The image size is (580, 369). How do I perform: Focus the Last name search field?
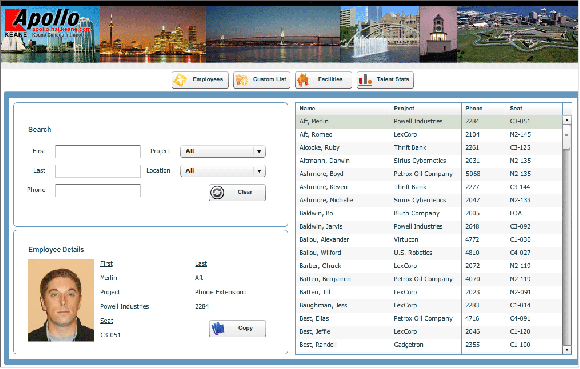click(98, 171)
